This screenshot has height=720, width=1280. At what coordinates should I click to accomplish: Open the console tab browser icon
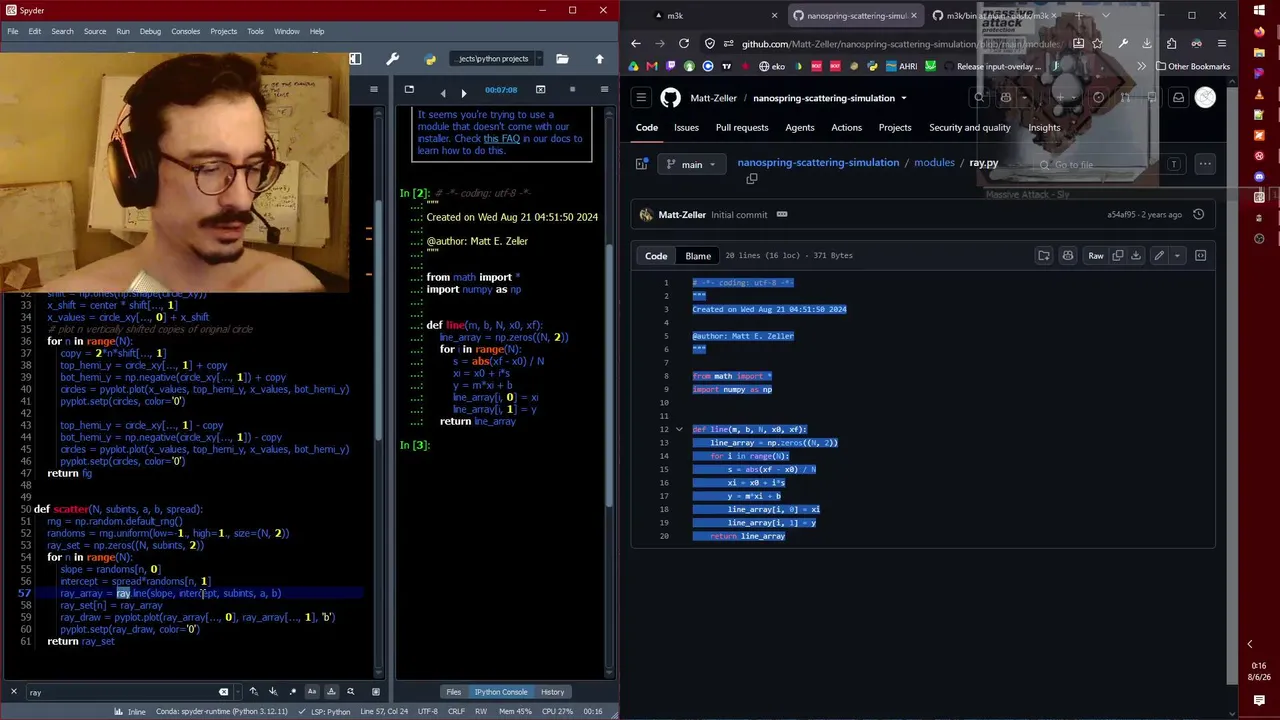coord(409,90)
